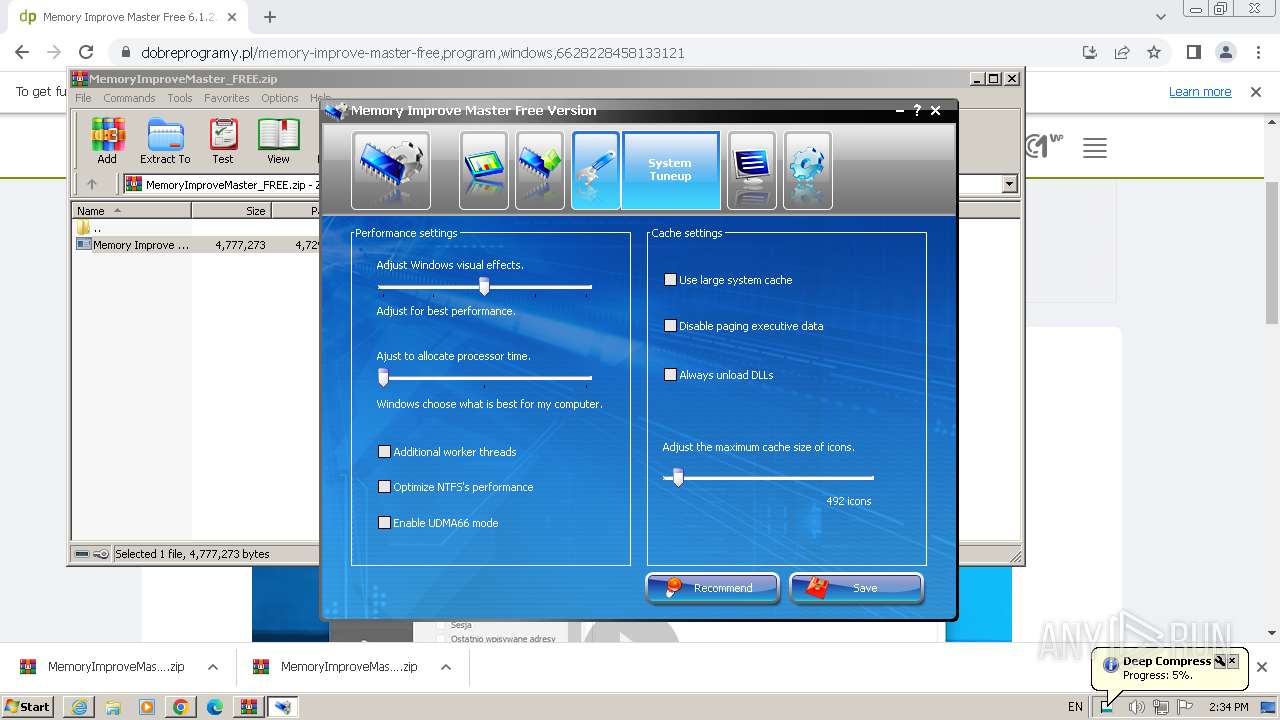The height and width of the screenshot is (720, 1280).
Task: Click the help question mark in Memory Improve Master
Action: [x=917, y=111]
